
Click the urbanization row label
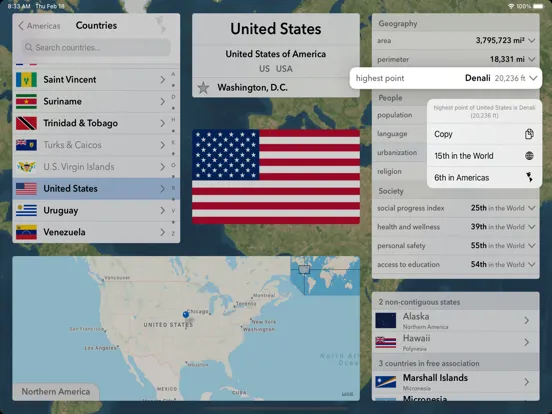pyautogui.click(x=397, y=152)
